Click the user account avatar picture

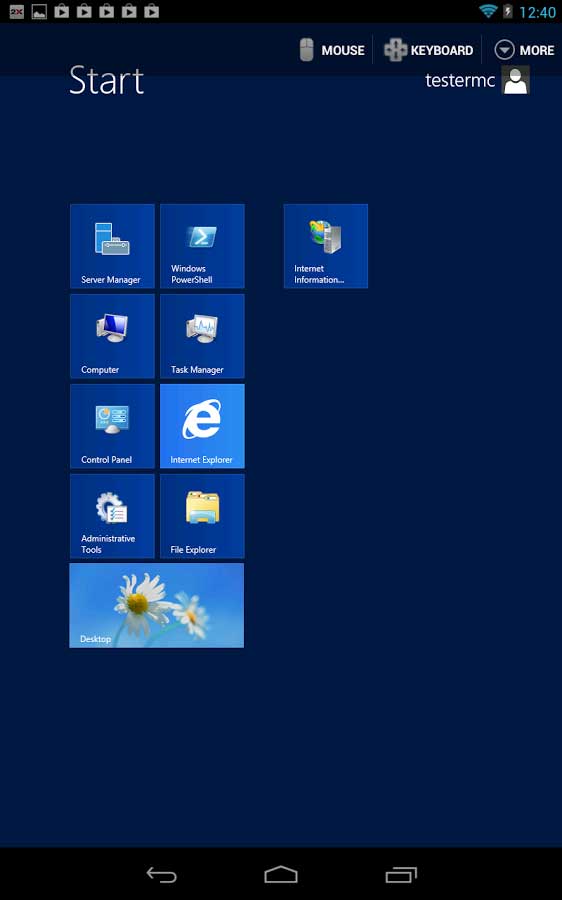coord(516,80)
